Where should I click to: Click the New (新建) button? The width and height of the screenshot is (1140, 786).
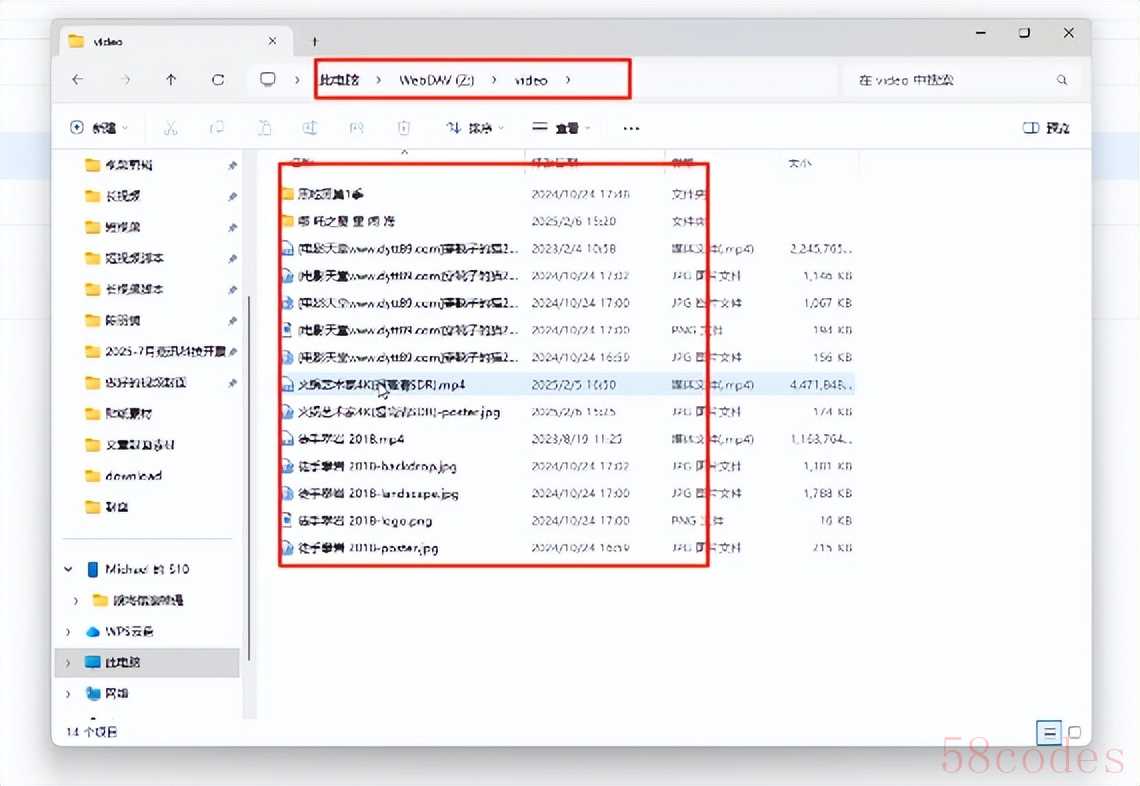pos(99,128)
